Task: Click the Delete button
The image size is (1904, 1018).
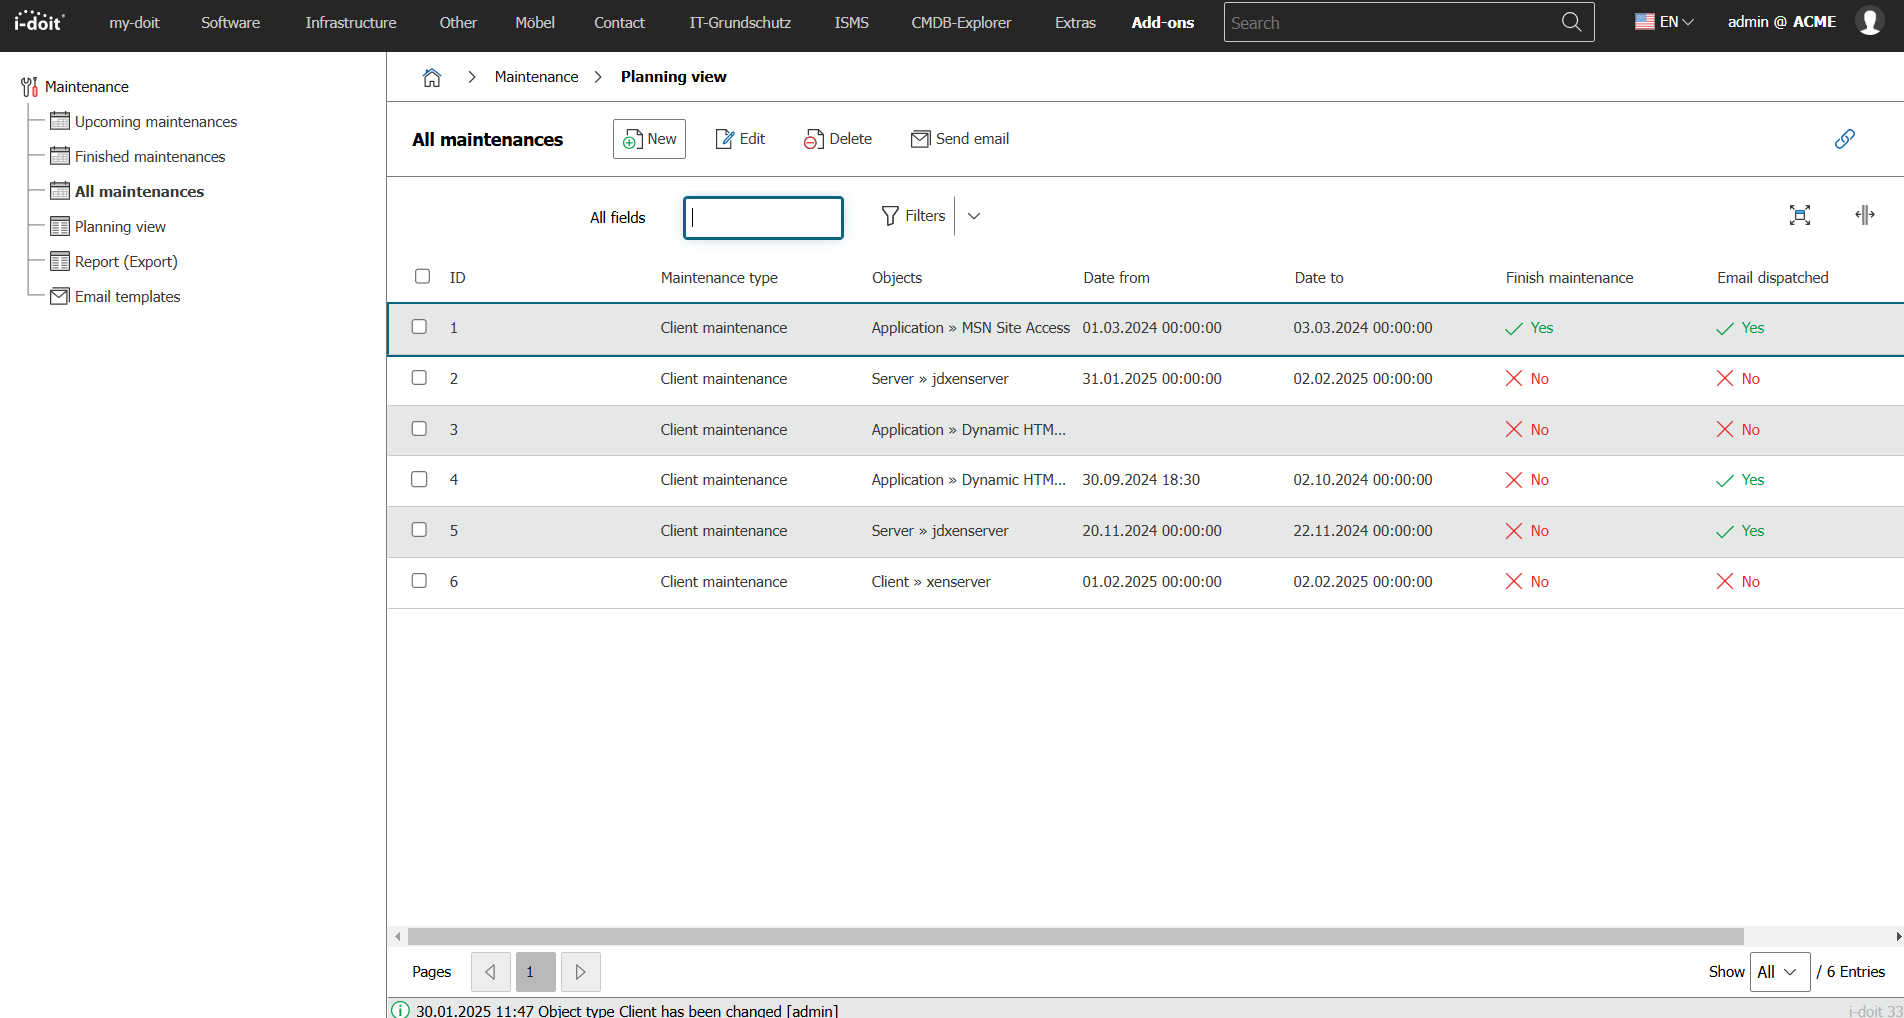Action: 838,139
